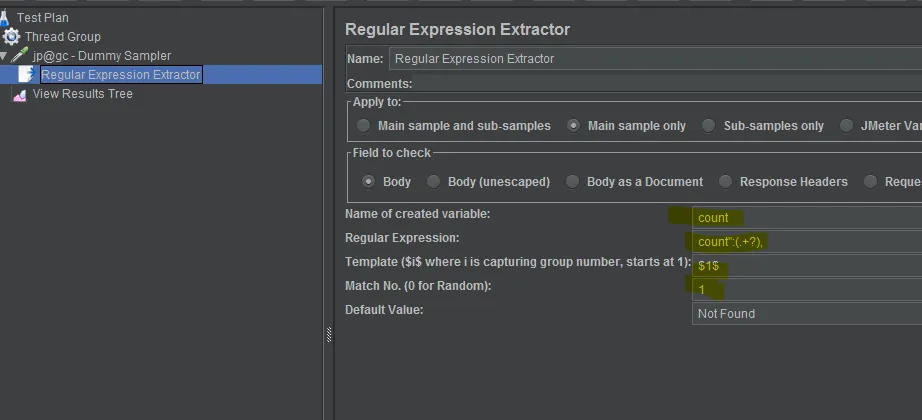
Task: Click the View Results Tree icon
Action: pyautogui.click(x=20, y=94)
